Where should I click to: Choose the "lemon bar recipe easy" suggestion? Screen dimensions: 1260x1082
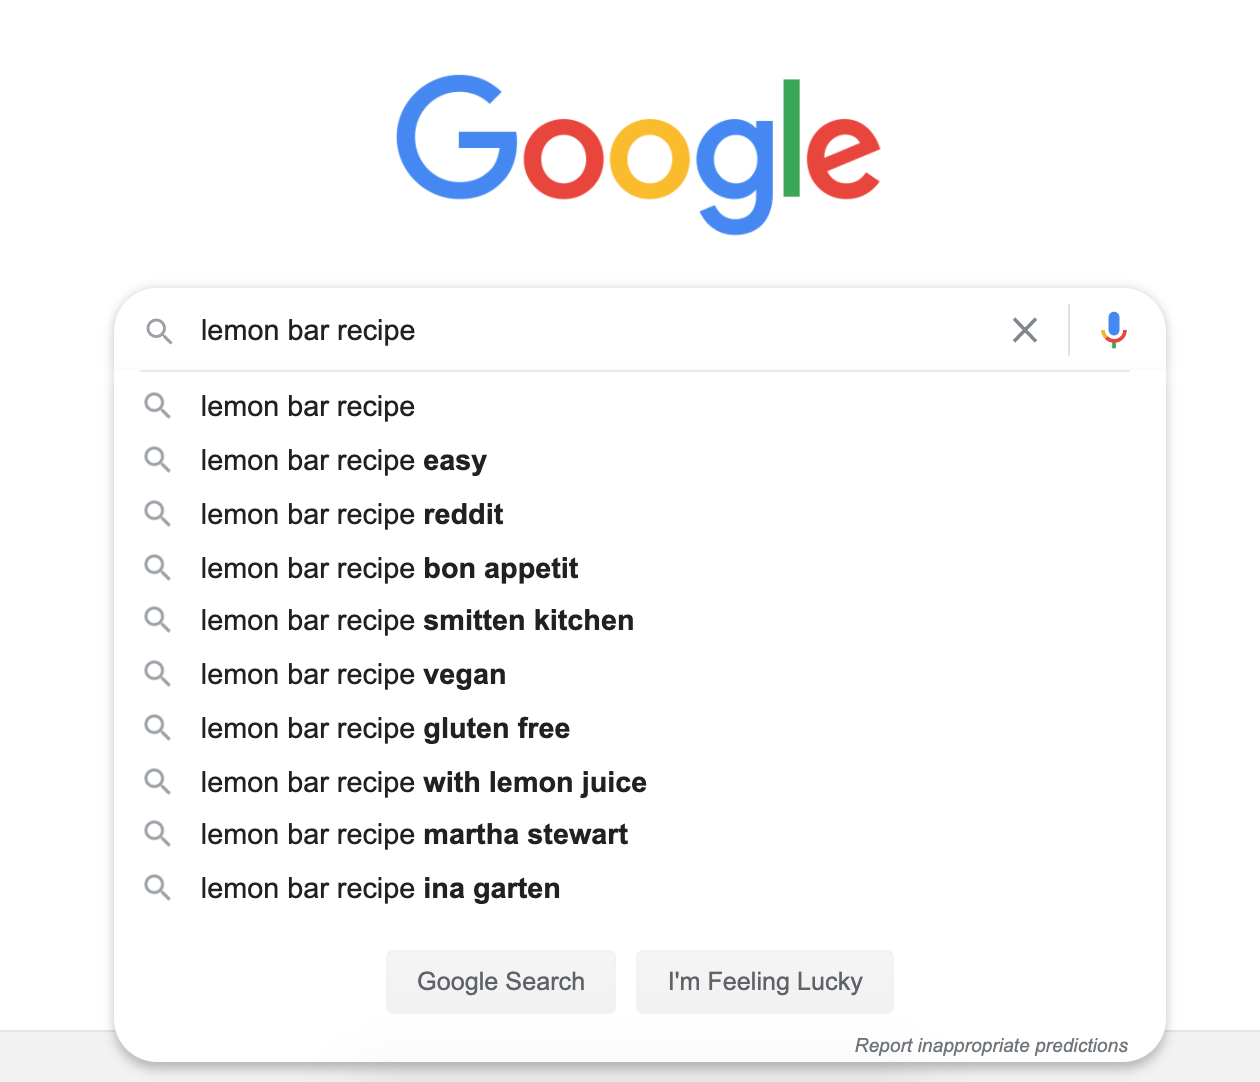343,461
